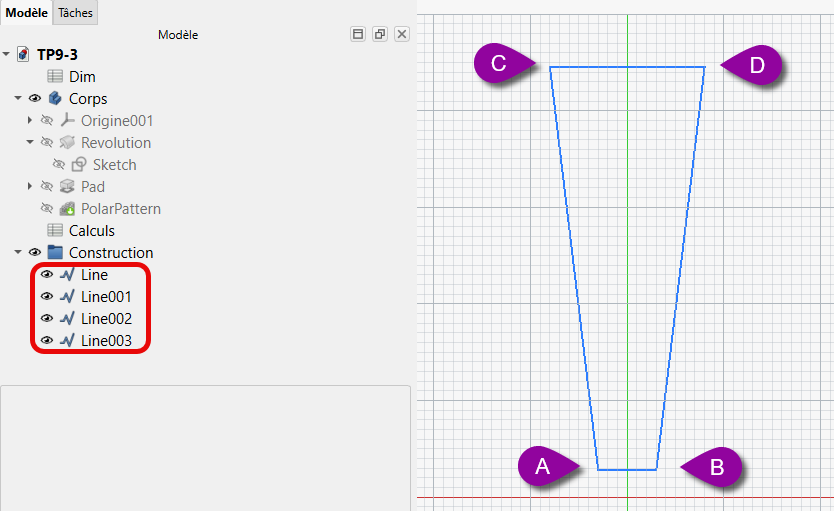
Task: Click the Construction folder icon
Action: pyautogui.click(x=56, y=253)
